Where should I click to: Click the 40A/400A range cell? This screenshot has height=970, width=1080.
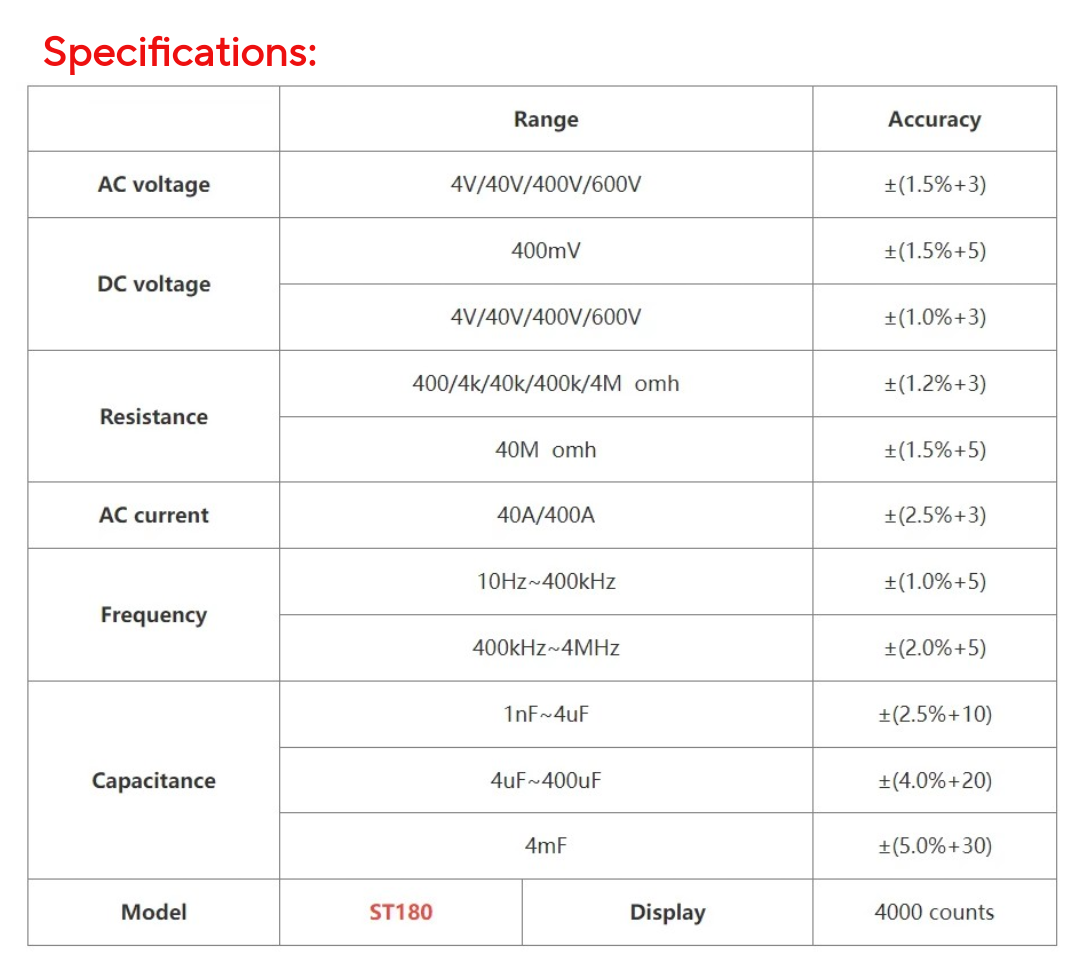click(546, 516)
